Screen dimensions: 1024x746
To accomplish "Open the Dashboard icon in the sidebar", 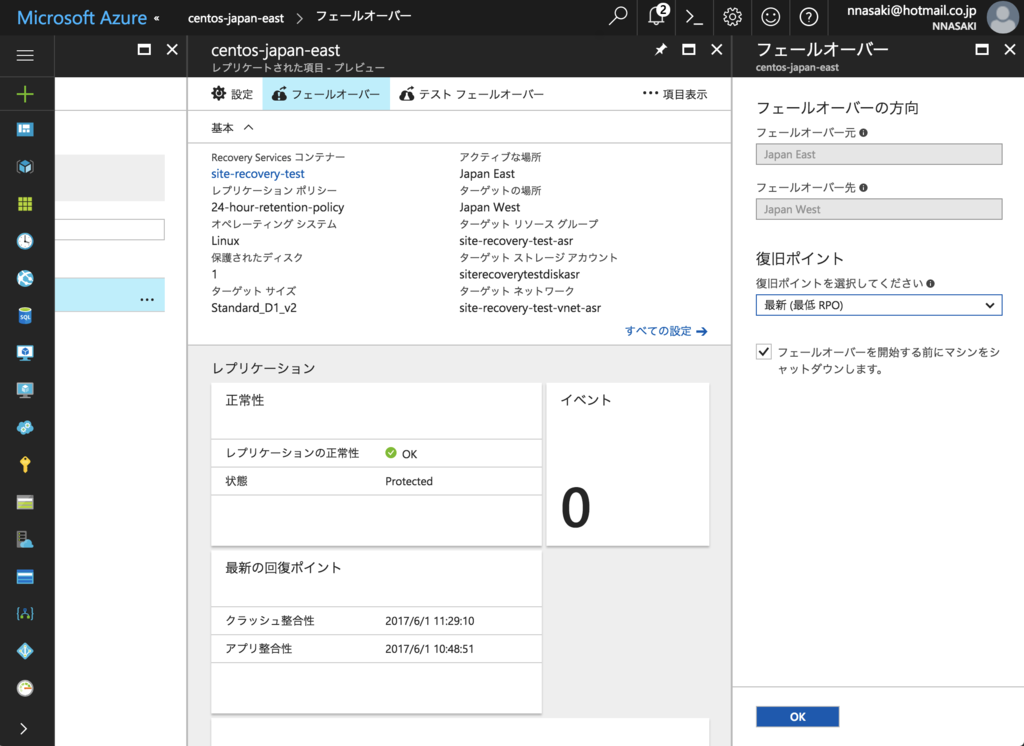I will pyautogui.click(x=25, y=129).
